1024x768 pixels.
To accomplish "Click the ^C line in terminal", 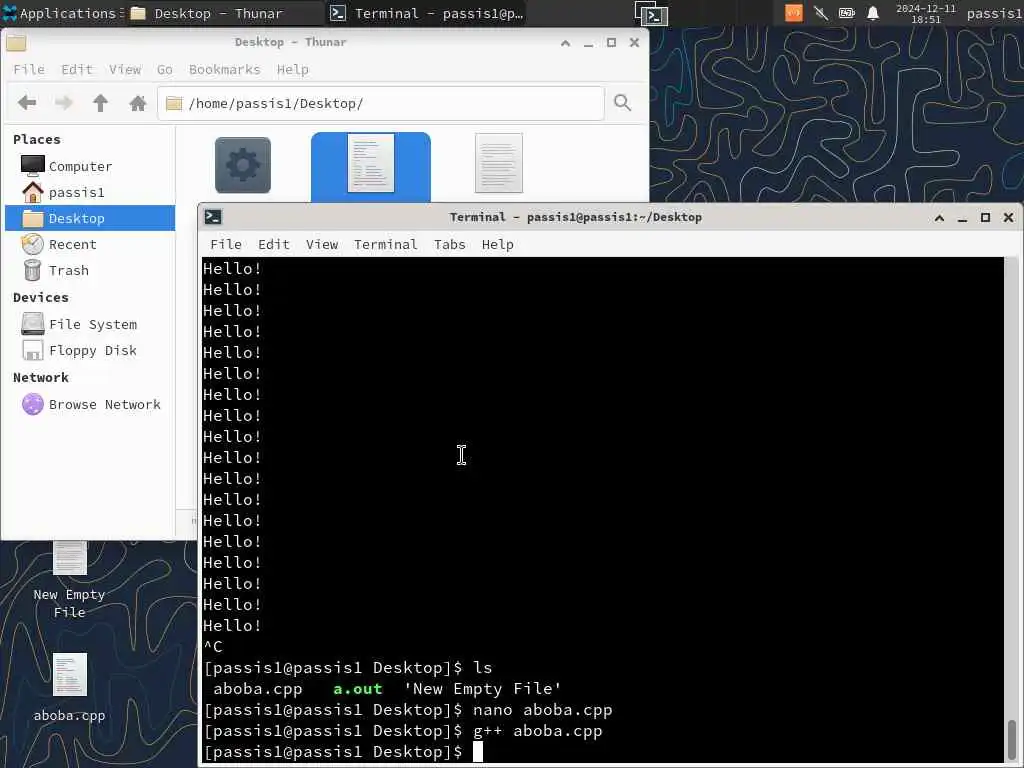I will [x=213, y=647].
